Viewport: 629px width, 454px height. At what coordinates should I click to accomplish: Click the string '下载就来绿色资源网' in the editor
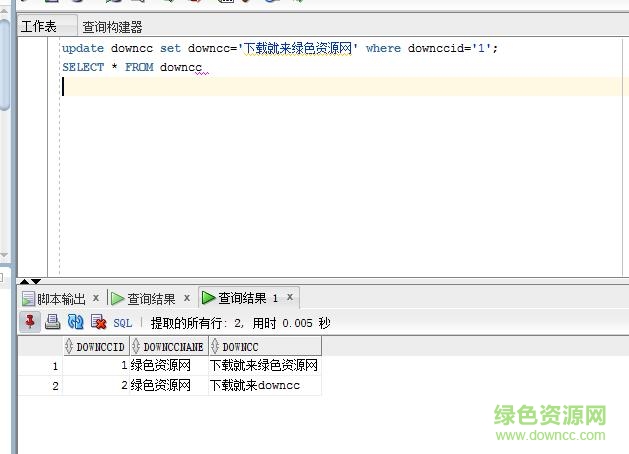click(x=298, y=48)
